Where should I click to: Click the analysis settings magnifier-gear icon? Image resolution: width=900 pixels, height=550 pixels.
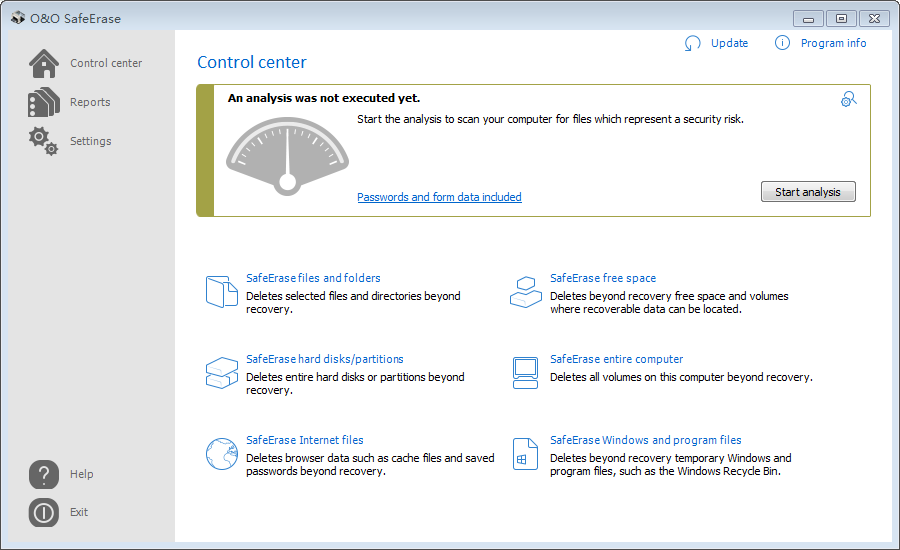coord(848,99)
